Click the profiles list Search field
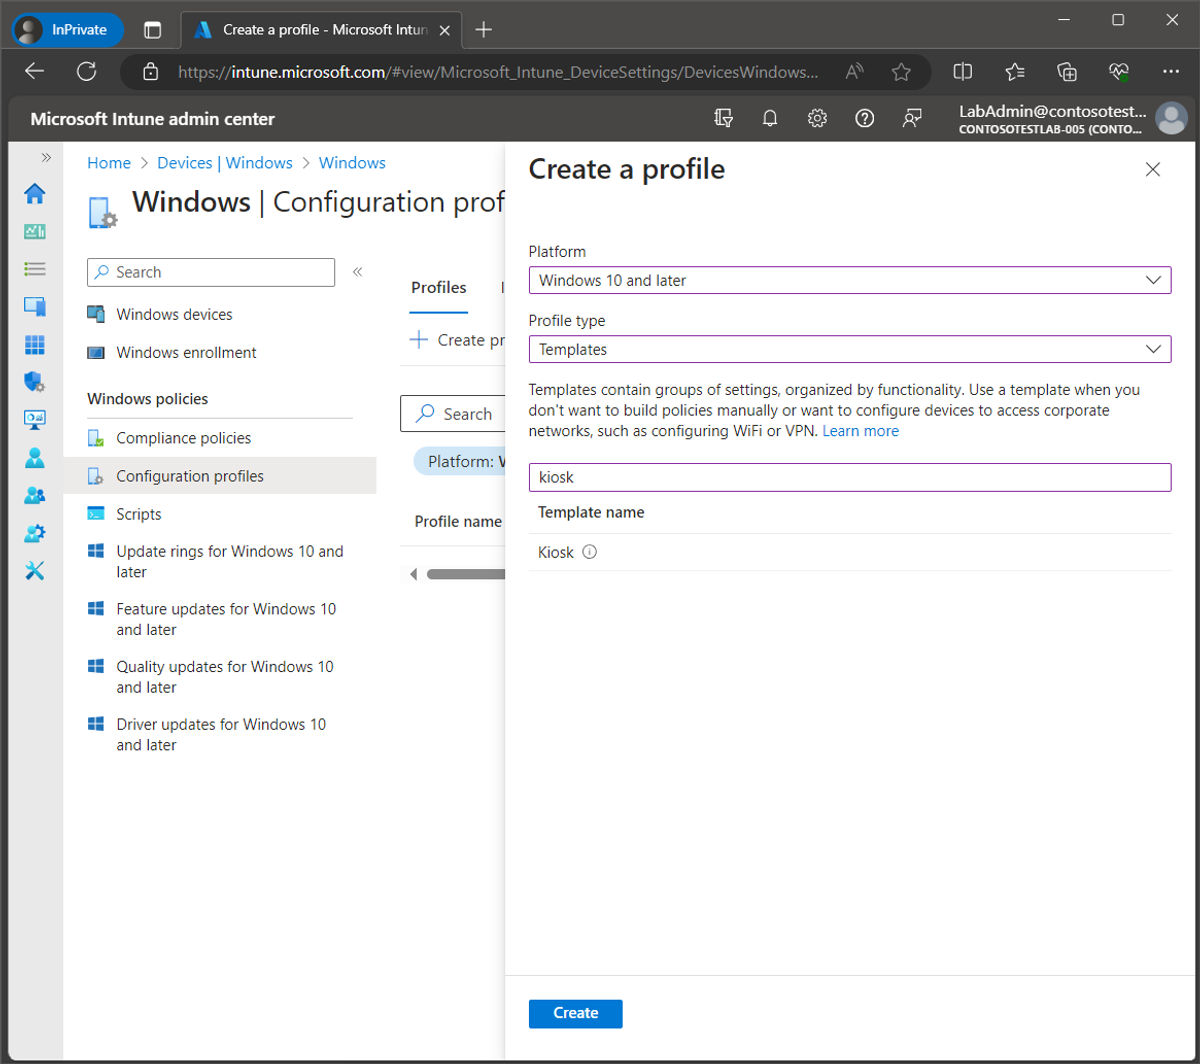 click(x=453, y=414)
